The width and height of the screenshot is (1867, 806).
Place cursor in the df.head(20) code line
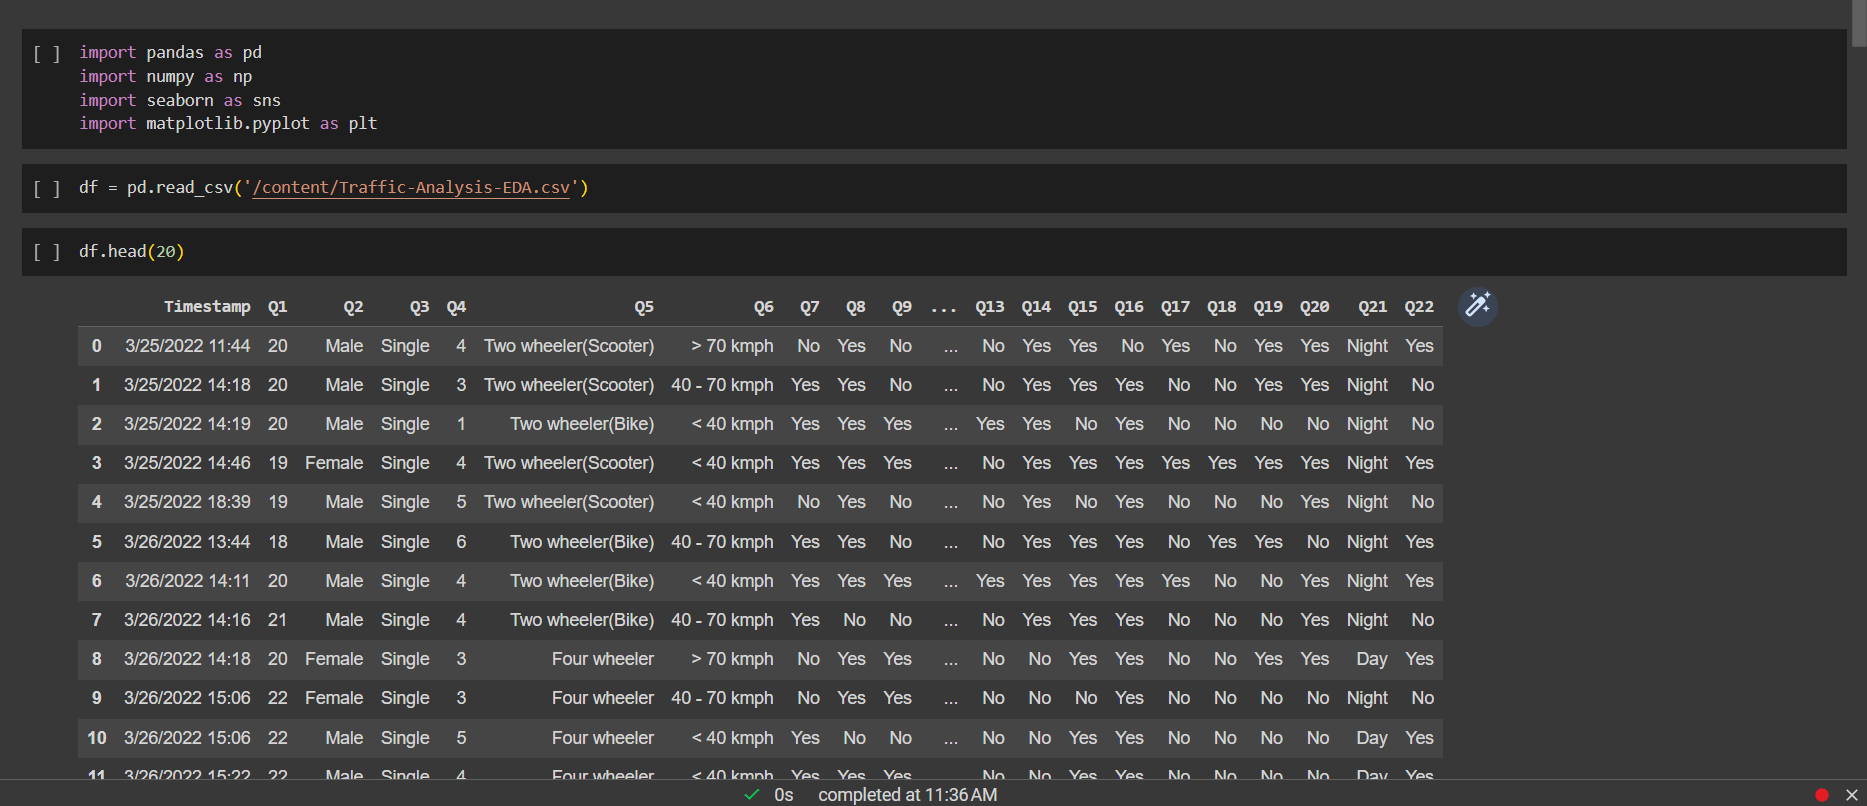pyautogui.click(x=131, y=252)
